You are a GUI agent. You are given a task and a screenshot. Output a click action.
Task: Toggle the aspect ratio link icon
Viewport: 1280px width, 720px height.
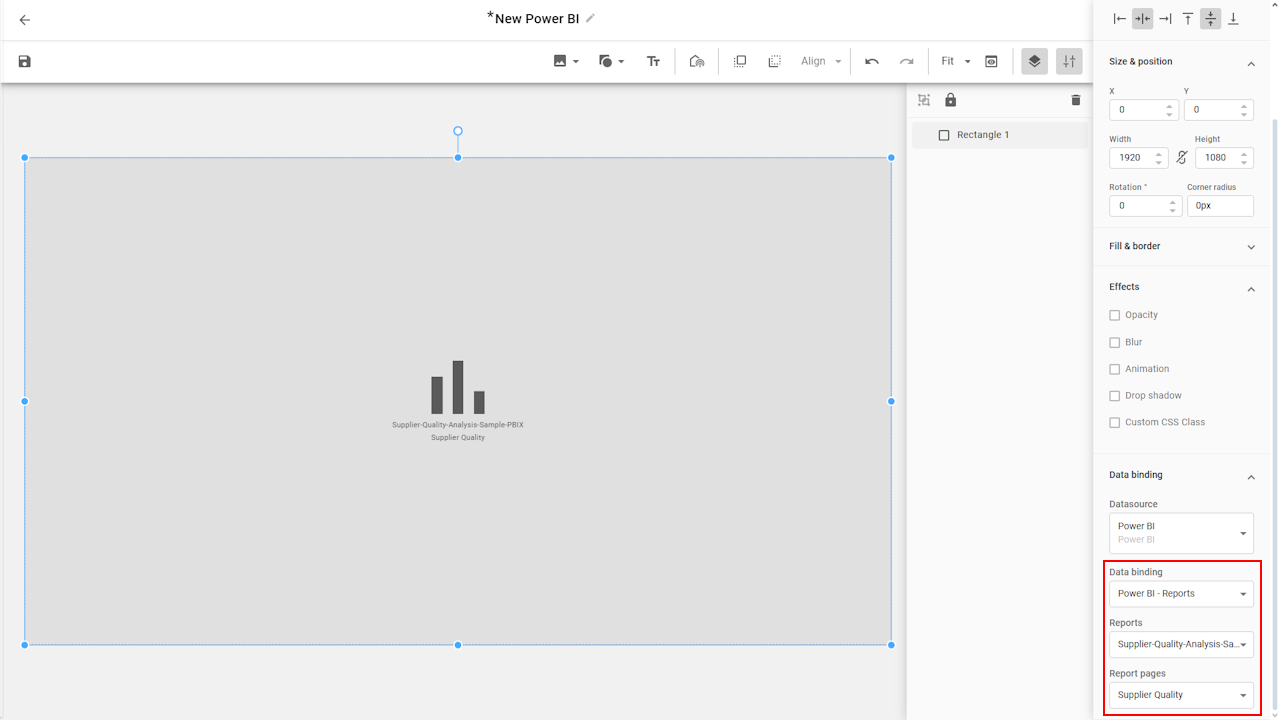(1182, 158)
